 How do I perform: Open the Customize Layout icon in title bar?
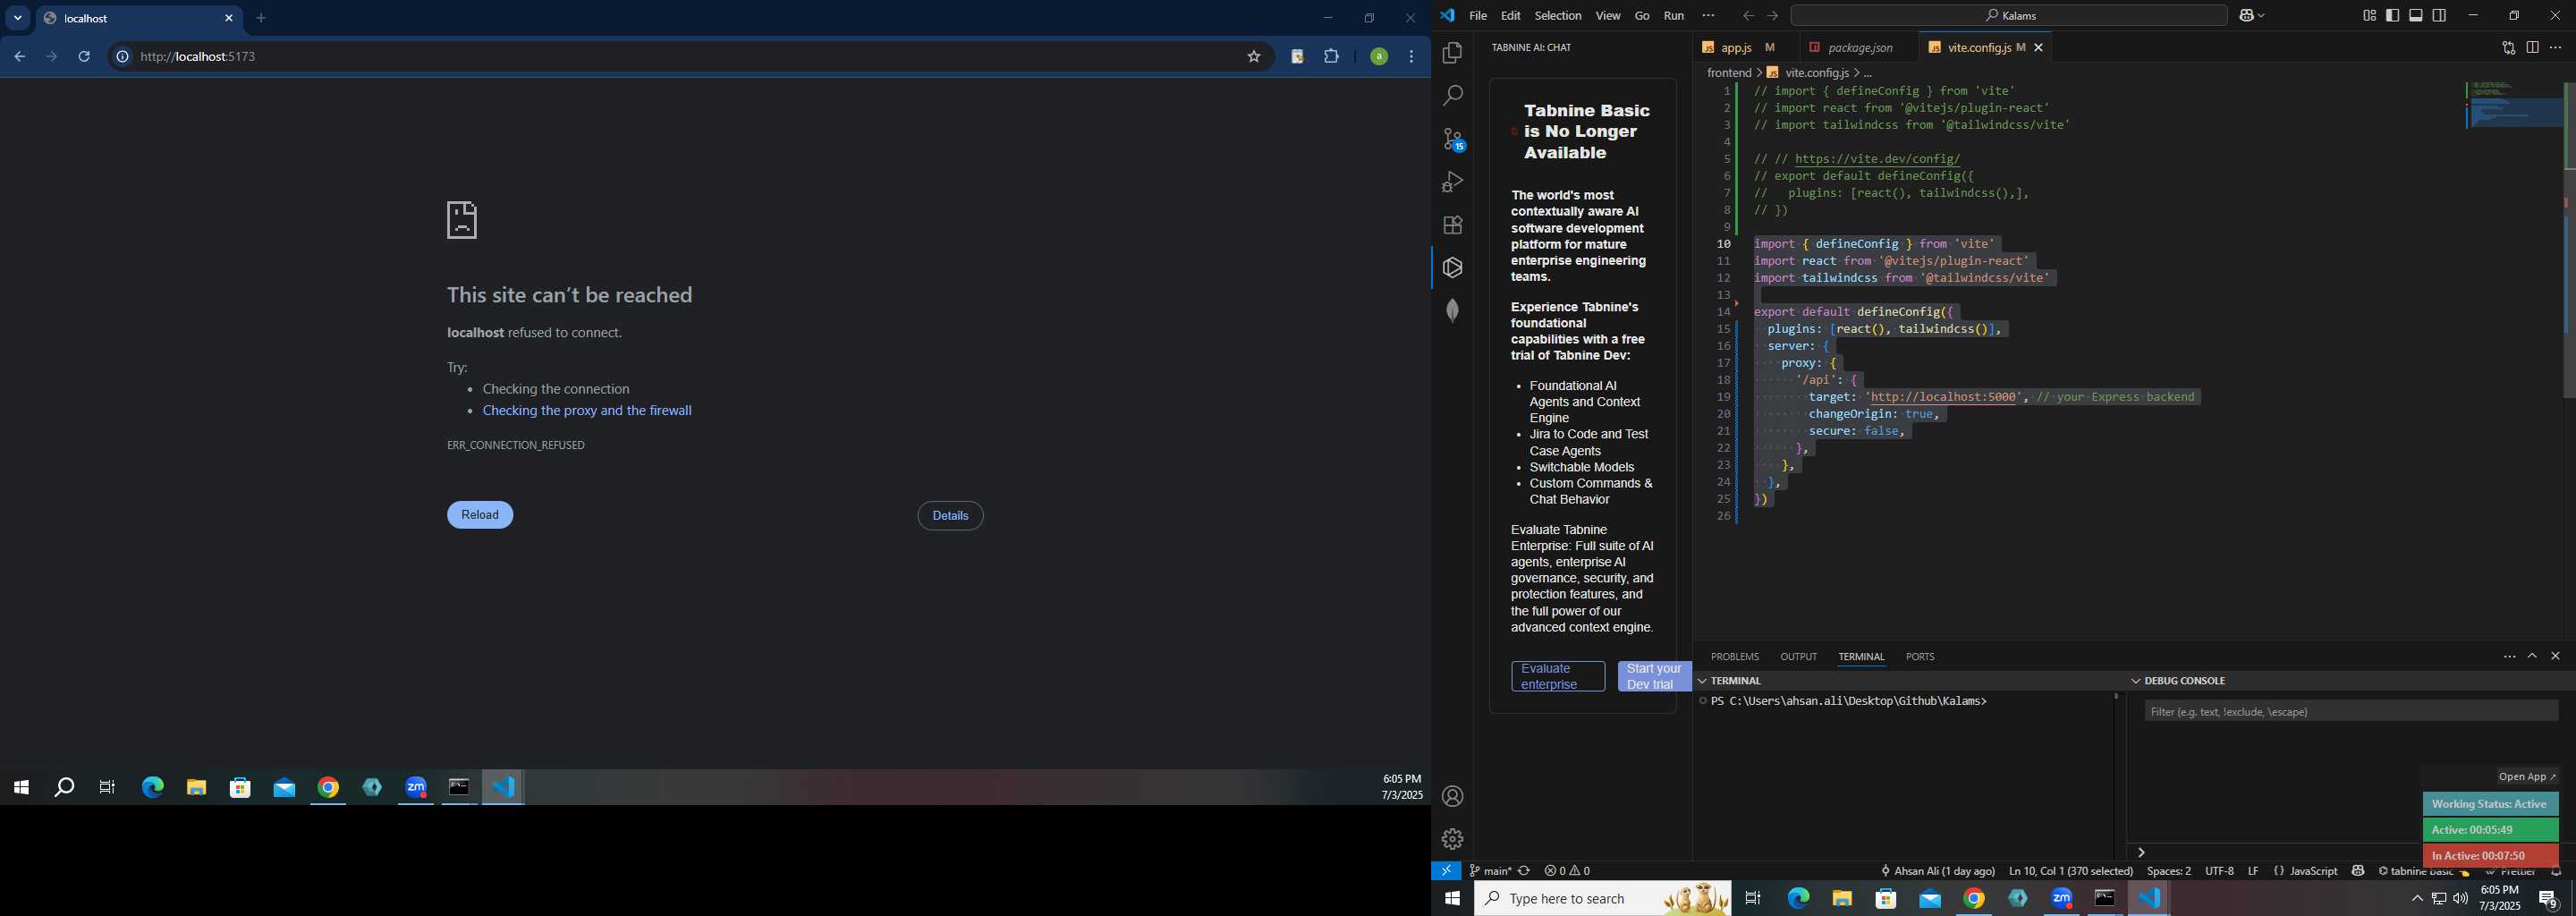coord(2369,16)
